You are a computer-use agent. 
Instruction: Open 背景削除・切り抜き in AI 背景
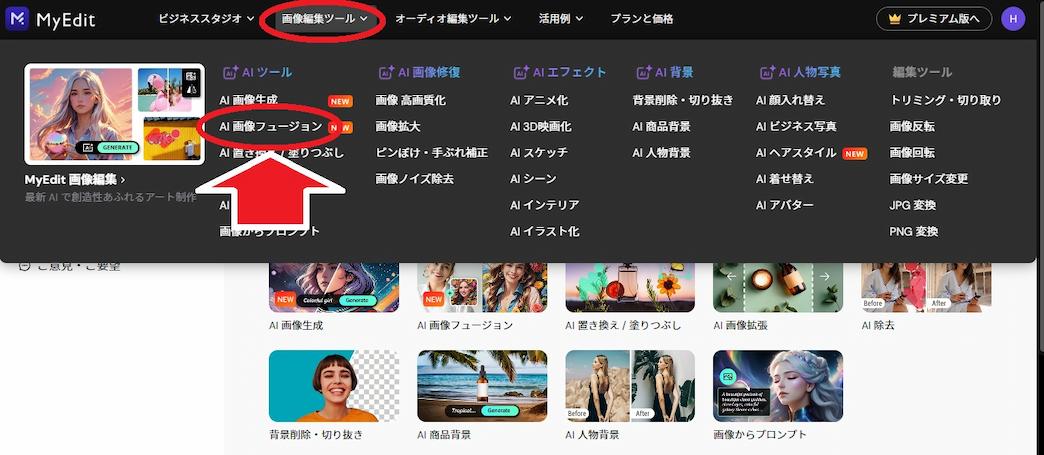point(682,100)
